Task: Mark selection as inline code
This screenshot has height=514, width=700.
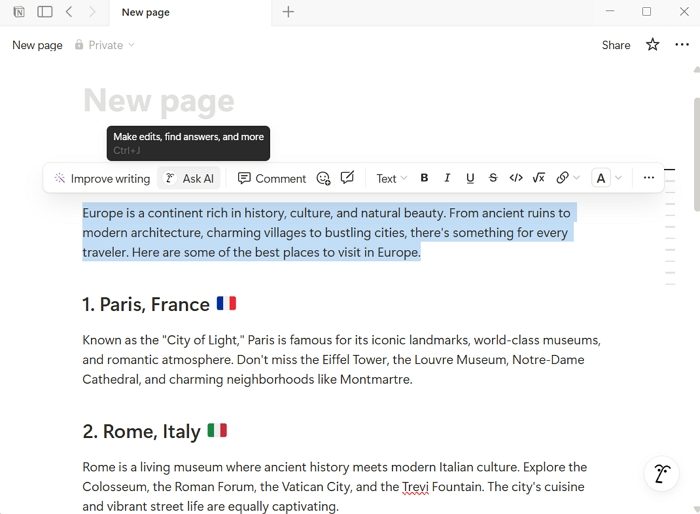Action: [516, 178]
